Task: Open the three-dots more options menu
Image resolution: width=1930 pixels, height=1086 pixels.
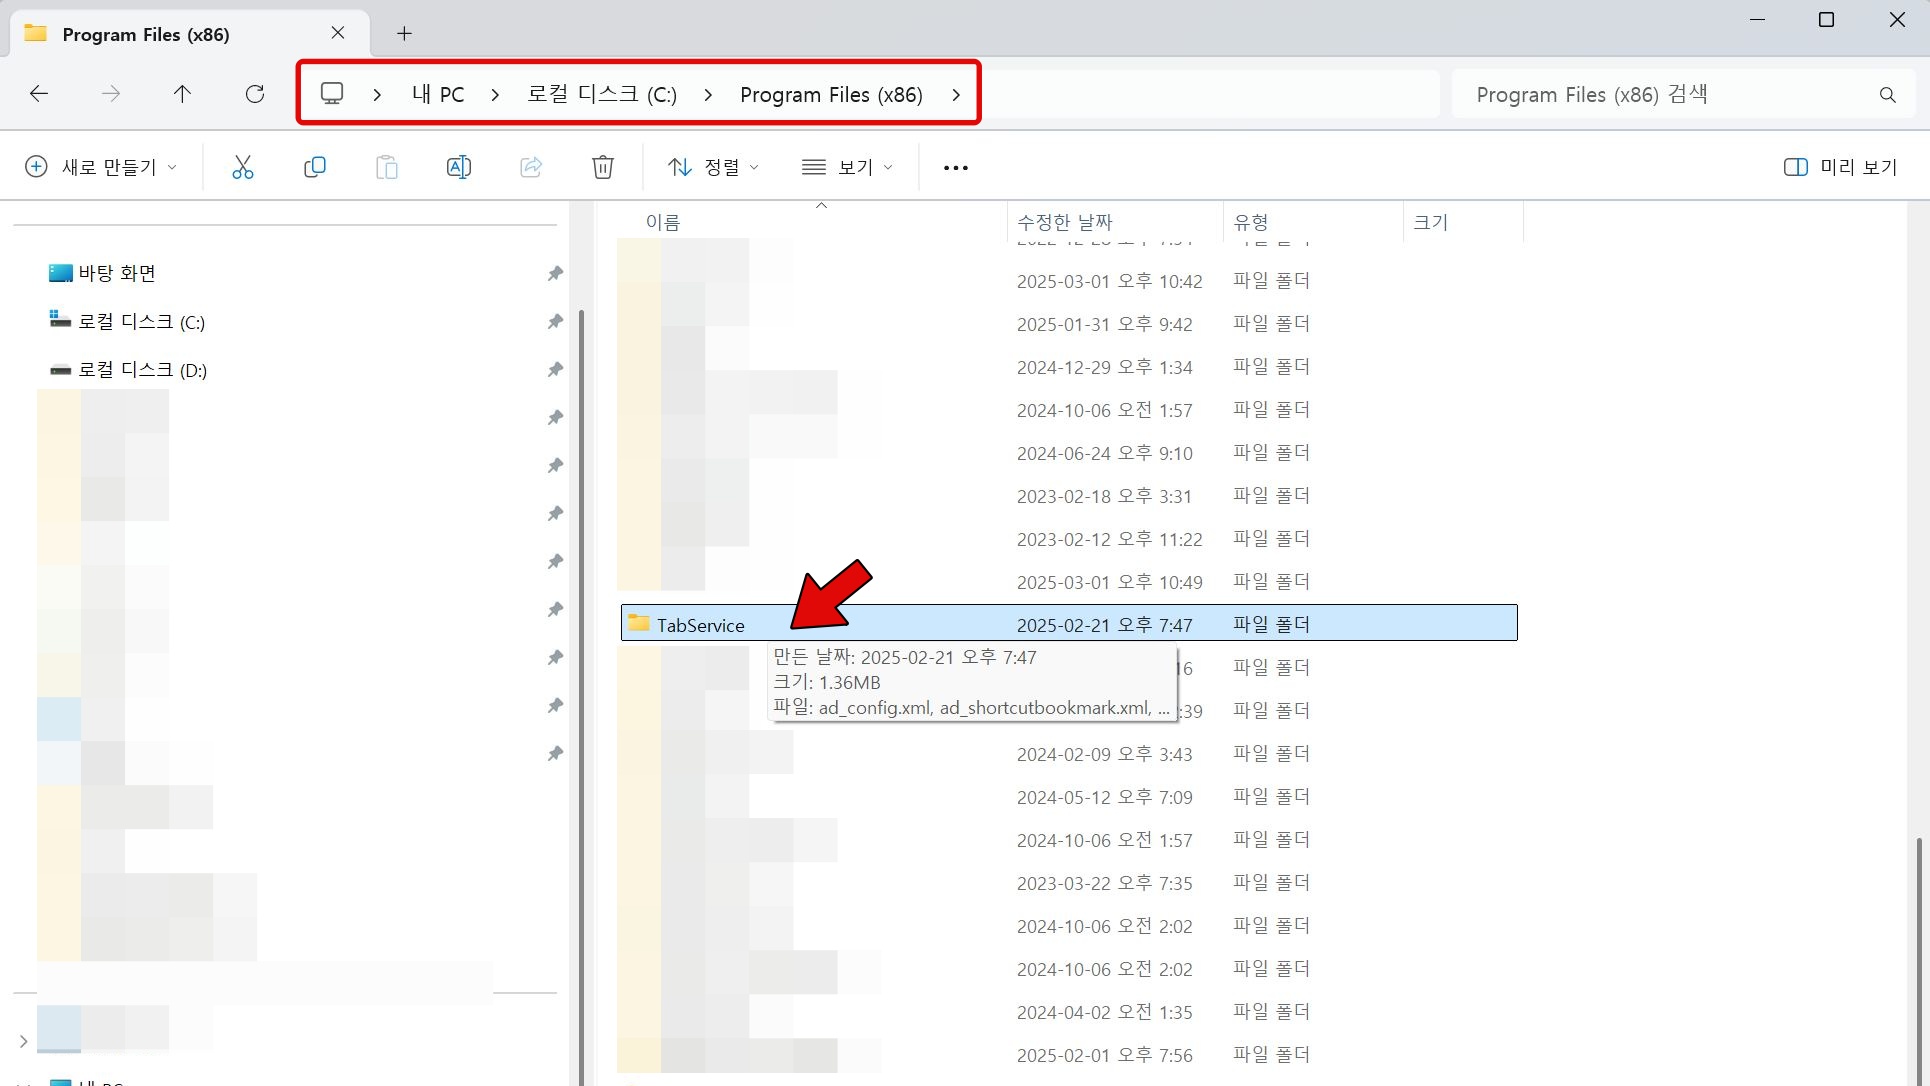Action: coord(955,167)
